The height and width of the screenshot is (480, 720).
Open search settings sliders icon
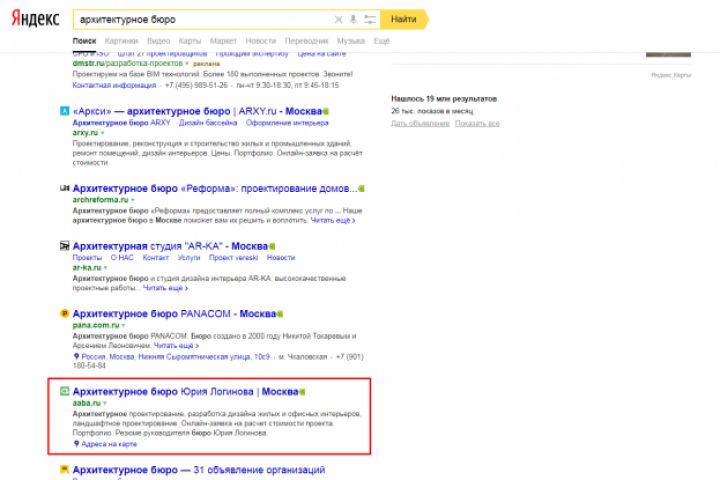(370, 19)
